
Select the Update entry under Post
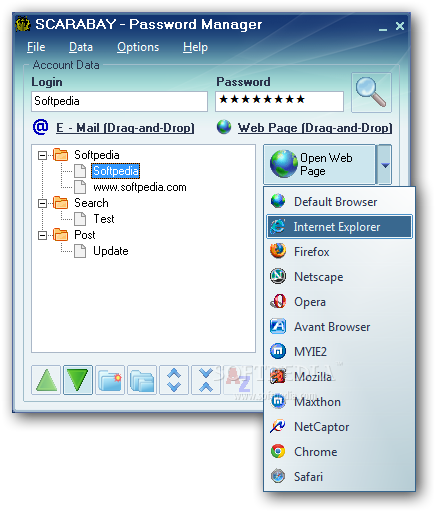pyautogui.click(x=111, y=251)
